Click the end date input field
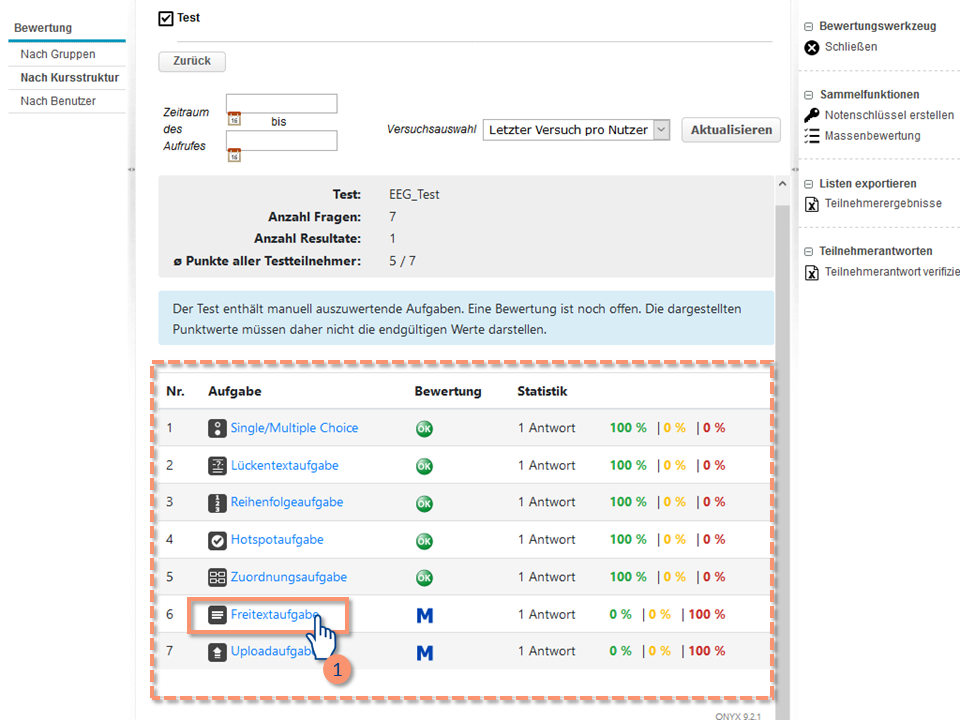The image size is (960, 720). pos(282,141)
